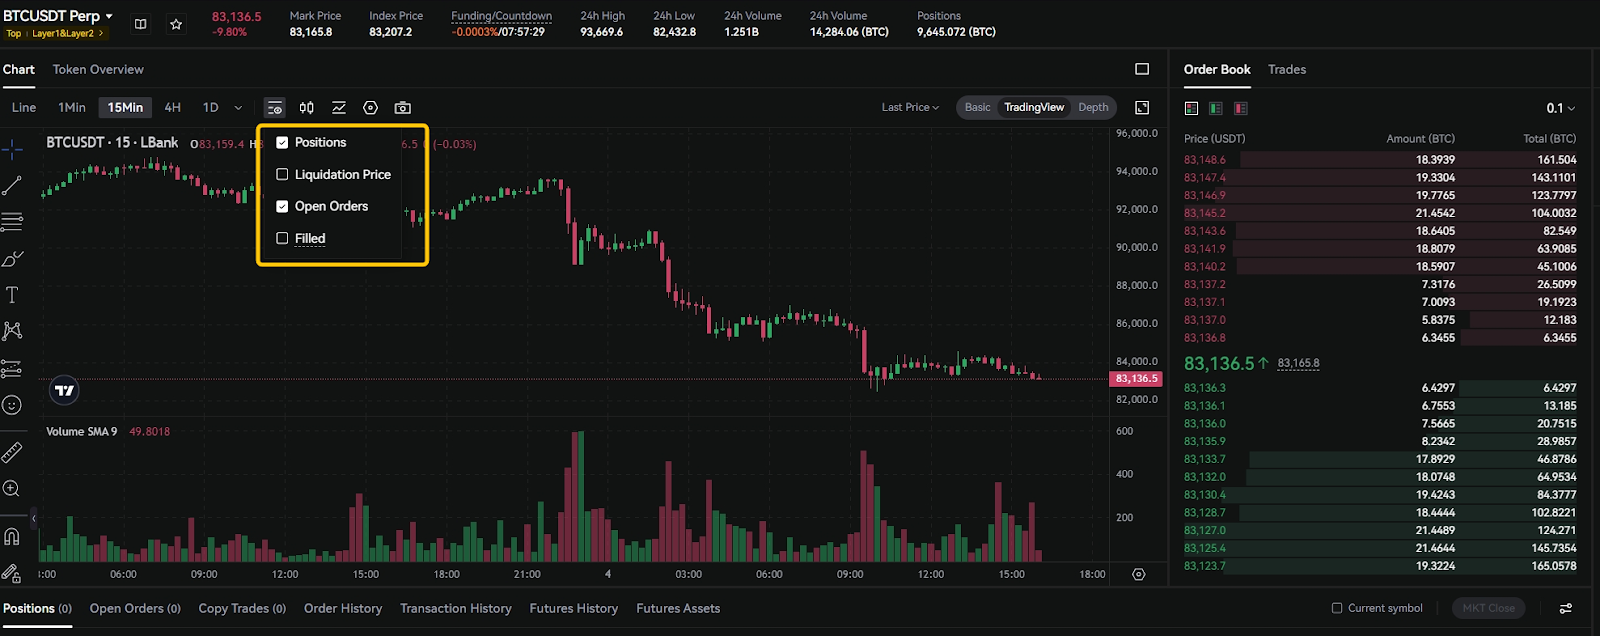Open the BTCUSDT Perp pair dropdown
The image size is (1600, 636).
[109, 16]
